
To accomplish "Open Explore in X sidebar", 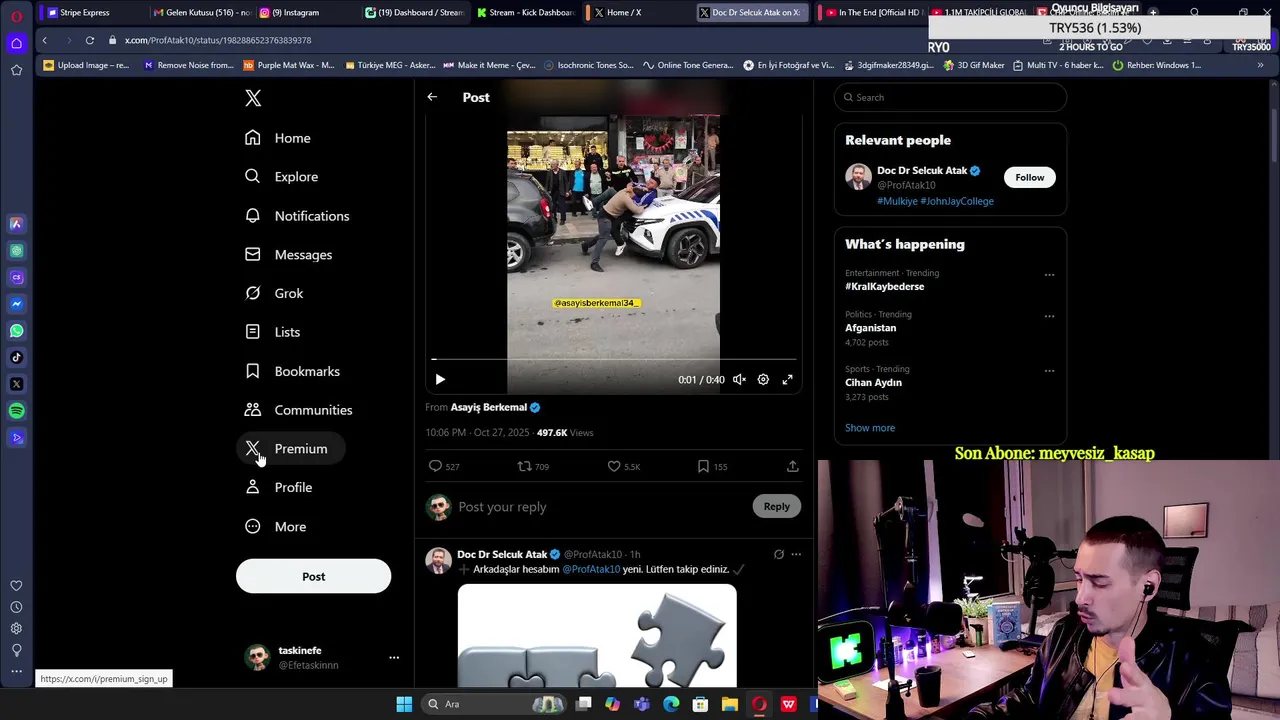I will click(282, 177).
